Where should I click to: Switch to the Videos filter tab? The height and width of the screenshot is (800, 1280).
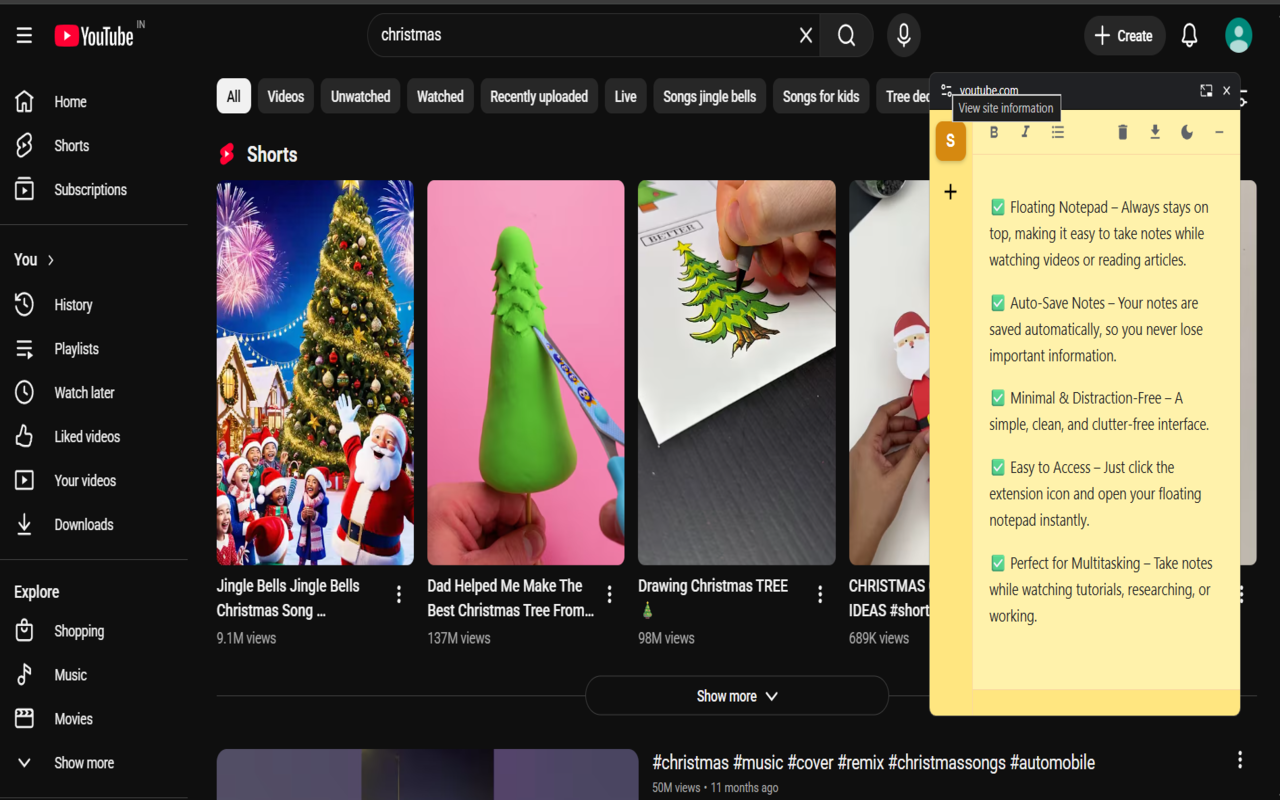[285, 96]
